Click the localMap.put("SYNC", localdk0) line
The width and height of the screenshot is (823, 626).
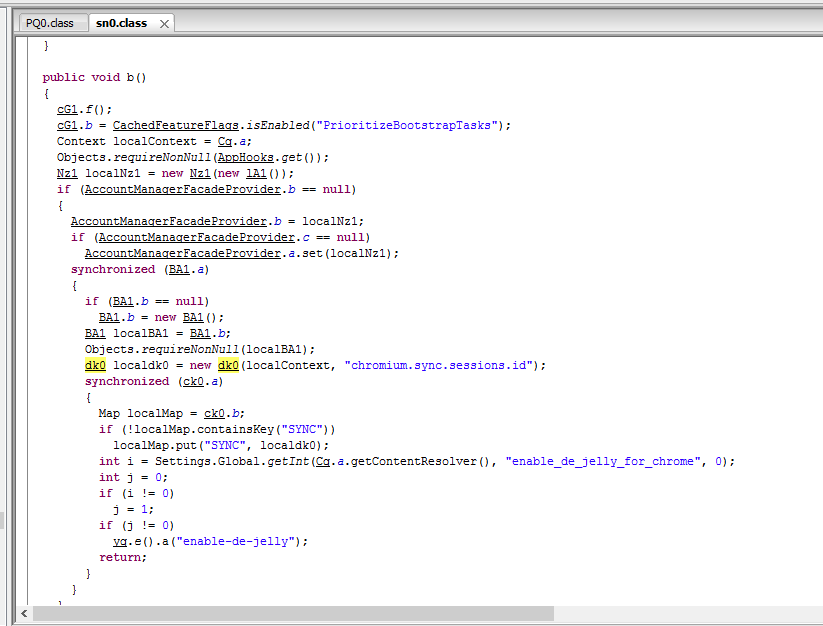pos(221,445)
